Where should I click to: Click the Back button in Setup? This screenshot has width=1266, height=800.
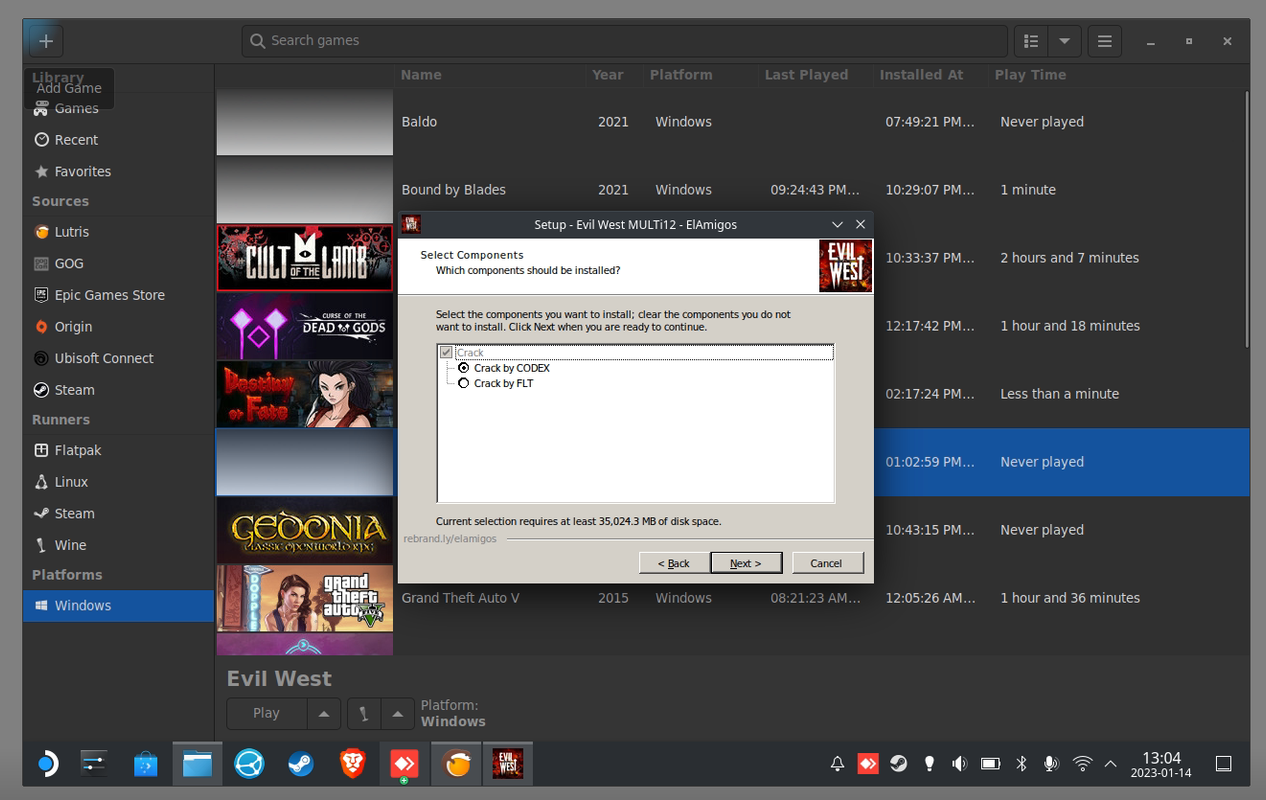click(x=674, y=563)
